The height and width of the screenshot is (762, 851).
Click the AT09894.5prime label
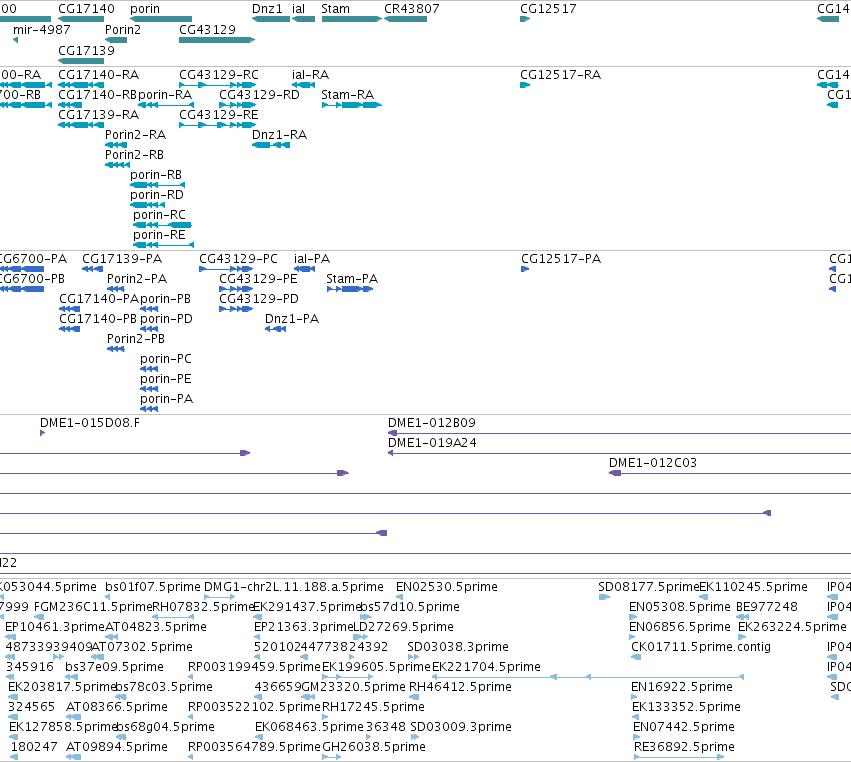117,747
